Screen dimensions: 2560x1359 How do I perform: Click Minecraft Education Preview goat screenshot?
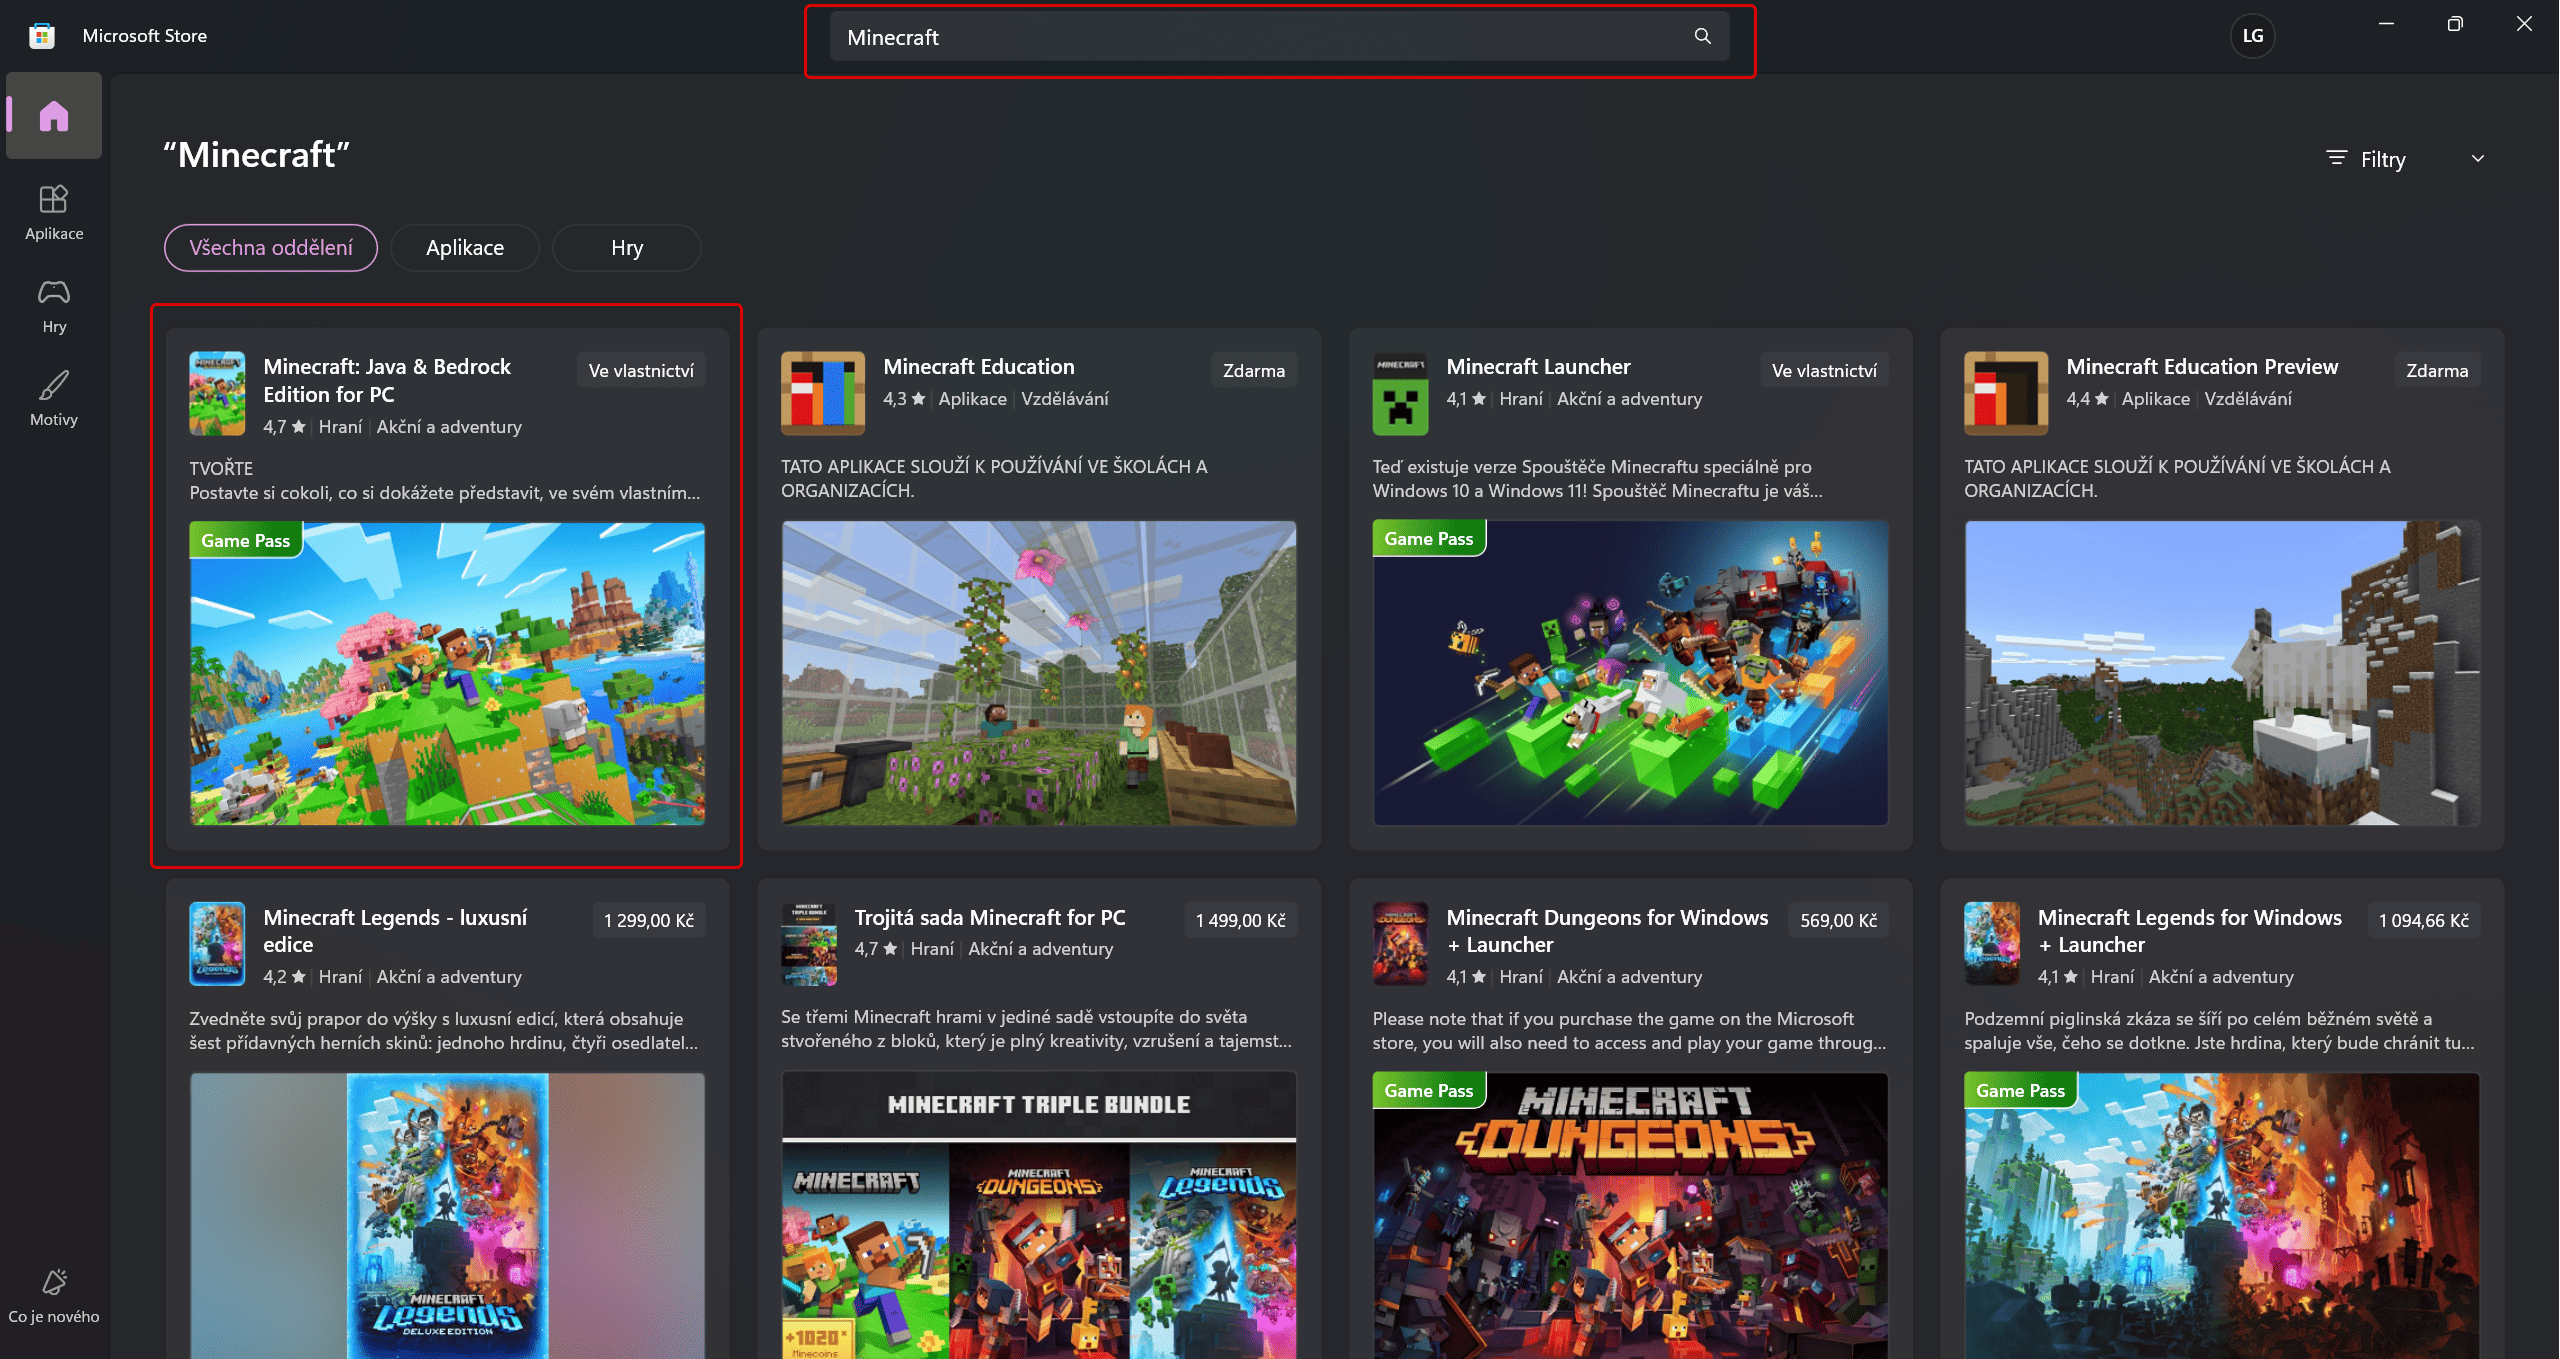2222,673
